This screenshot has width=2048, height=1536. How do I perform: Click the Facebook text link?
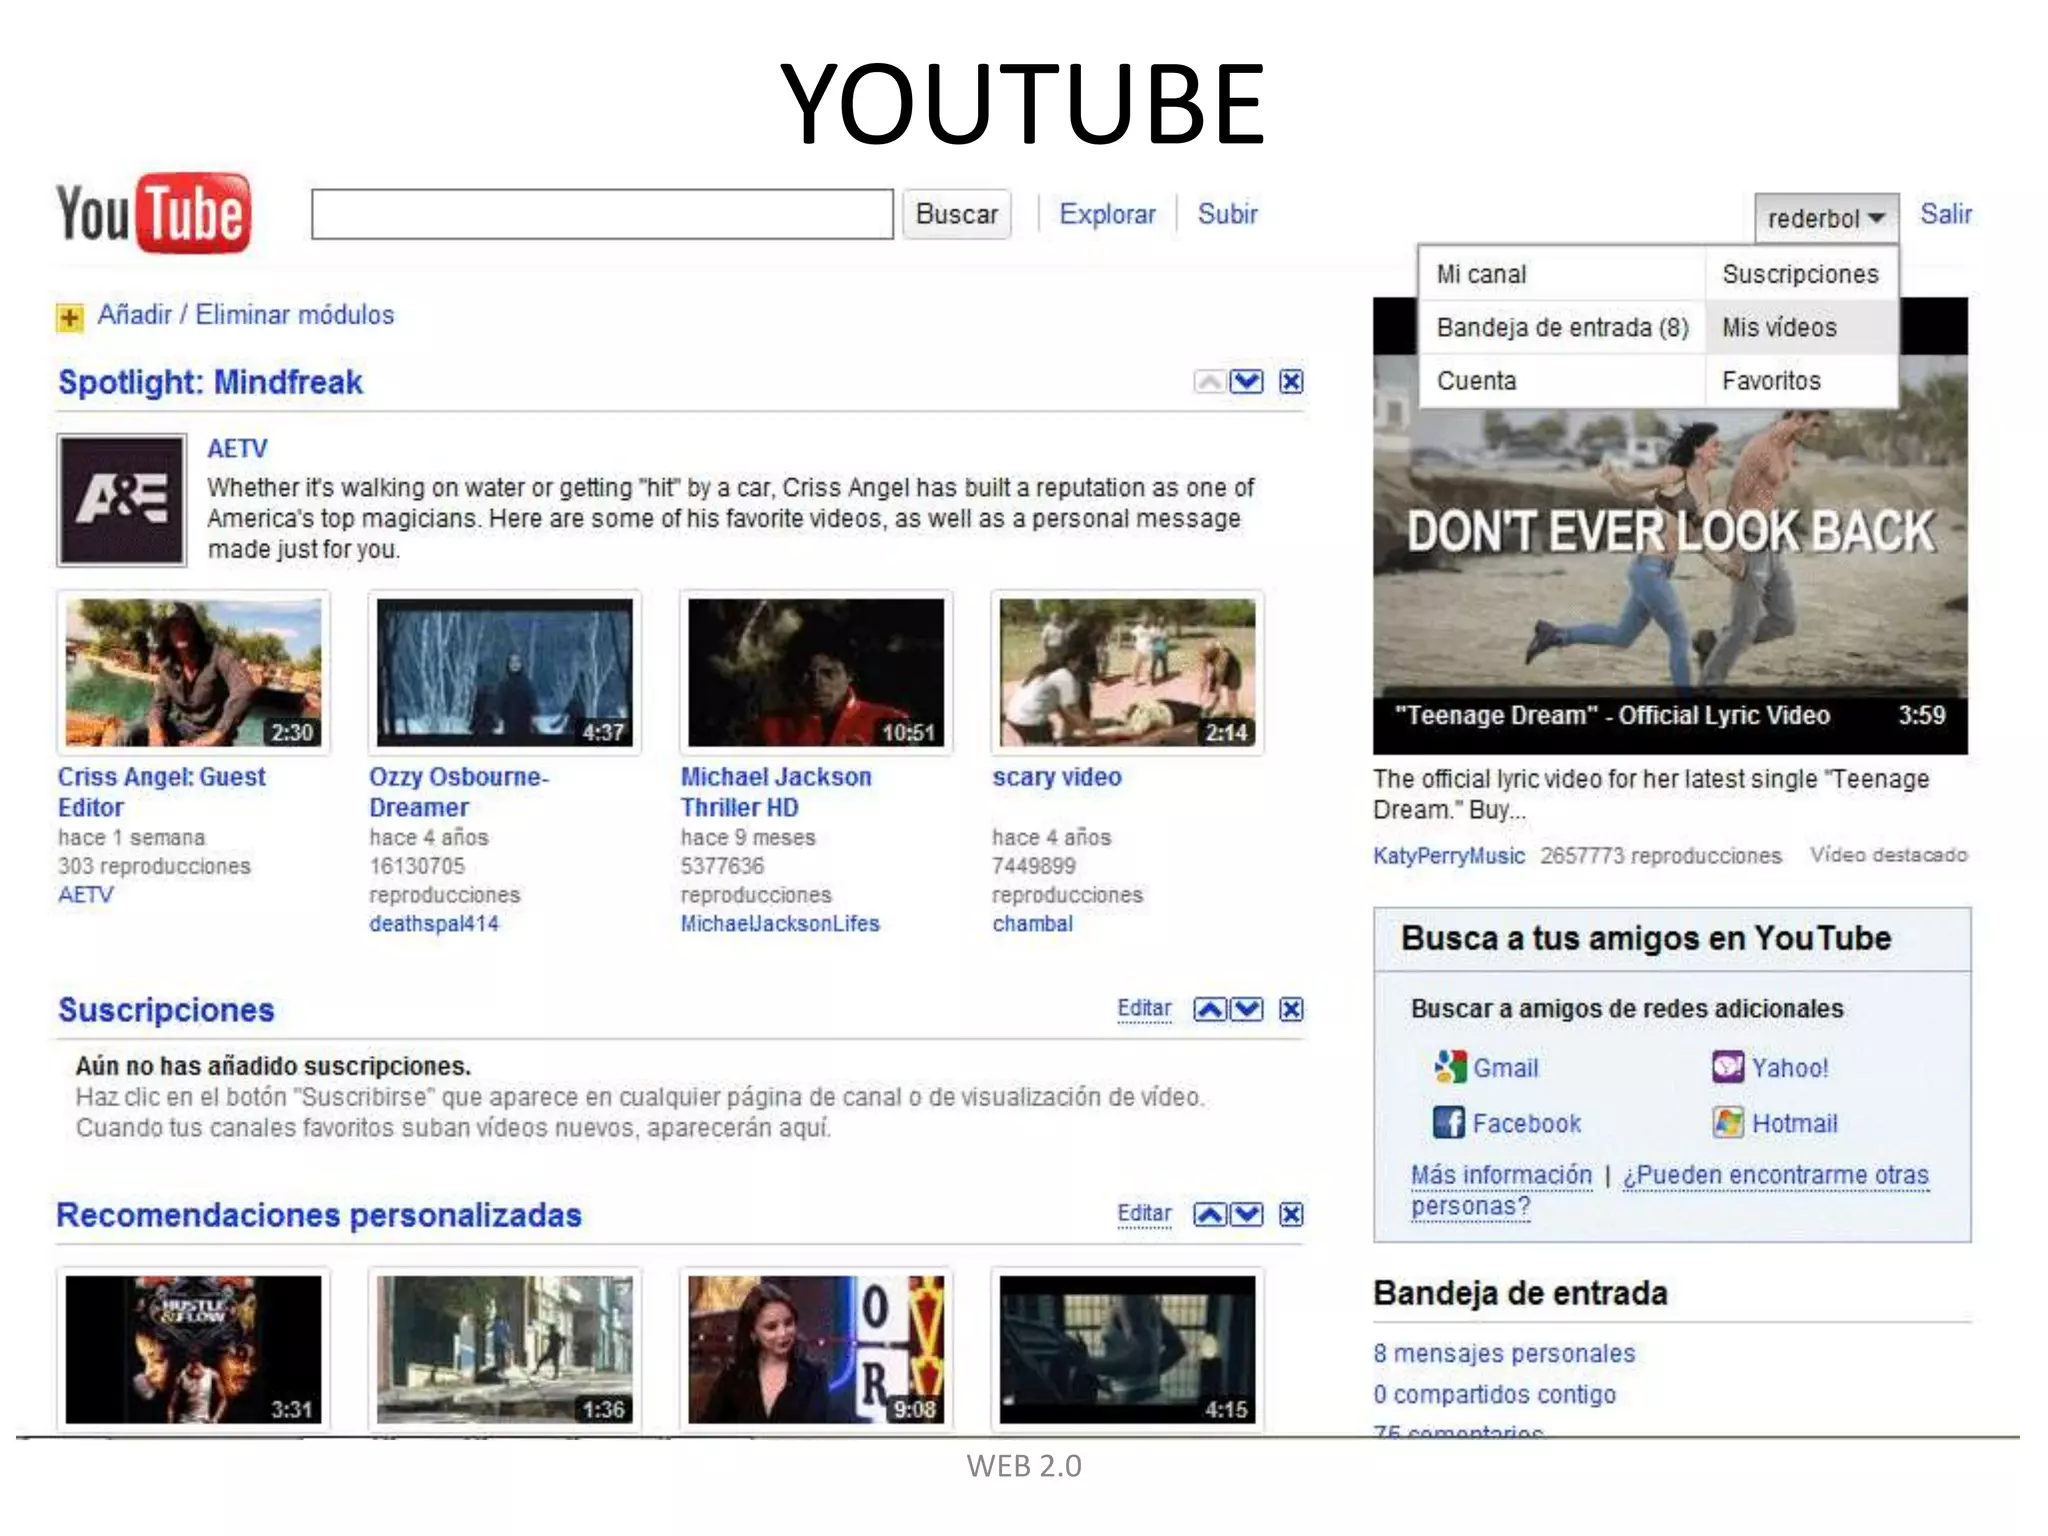coord(1527,1124)
